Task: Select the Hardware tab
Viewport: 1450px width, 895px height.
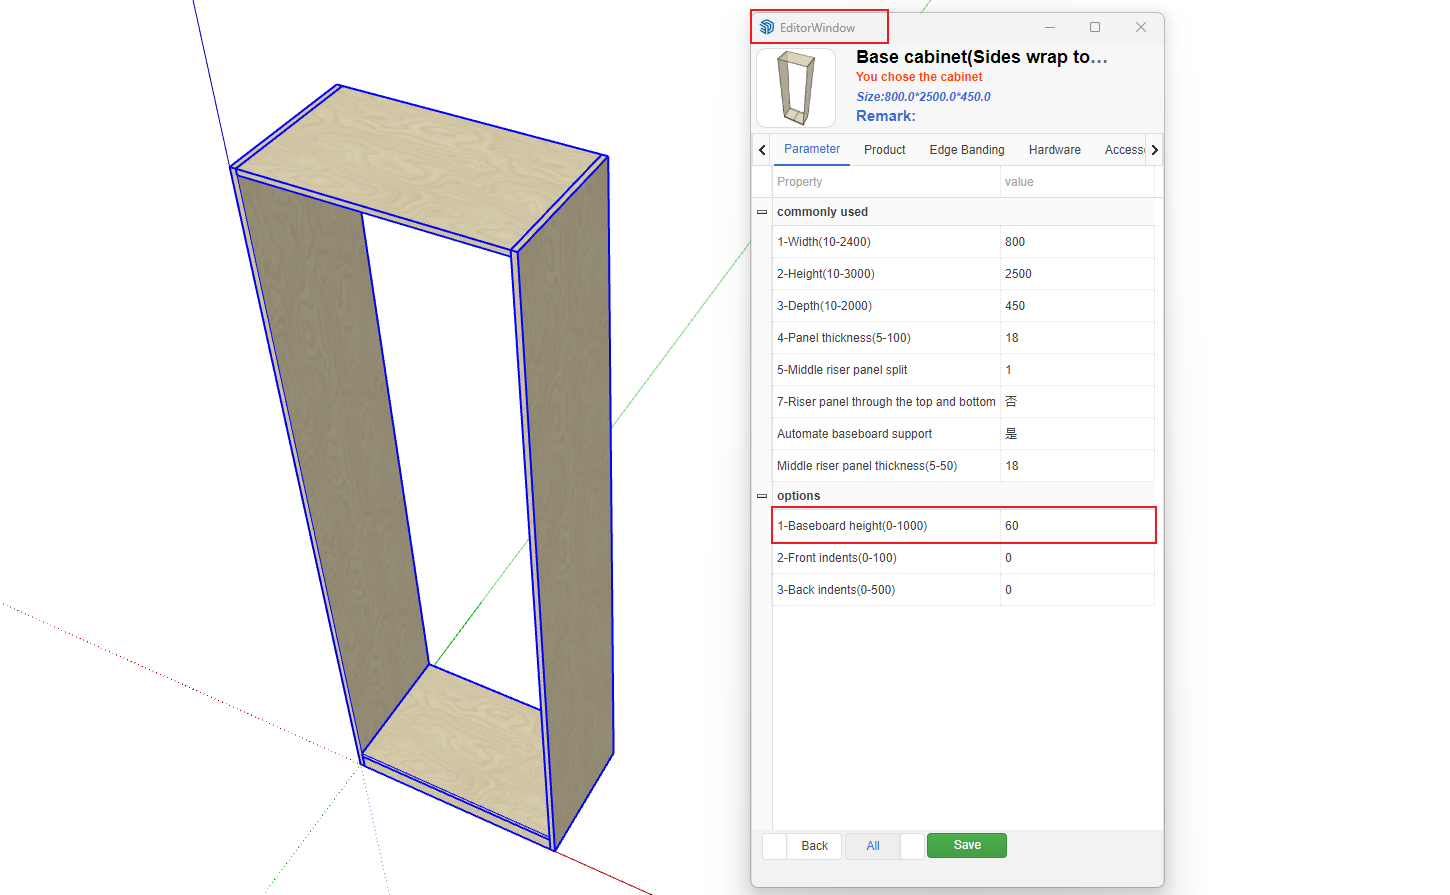Action: (x=1054, y=150)
